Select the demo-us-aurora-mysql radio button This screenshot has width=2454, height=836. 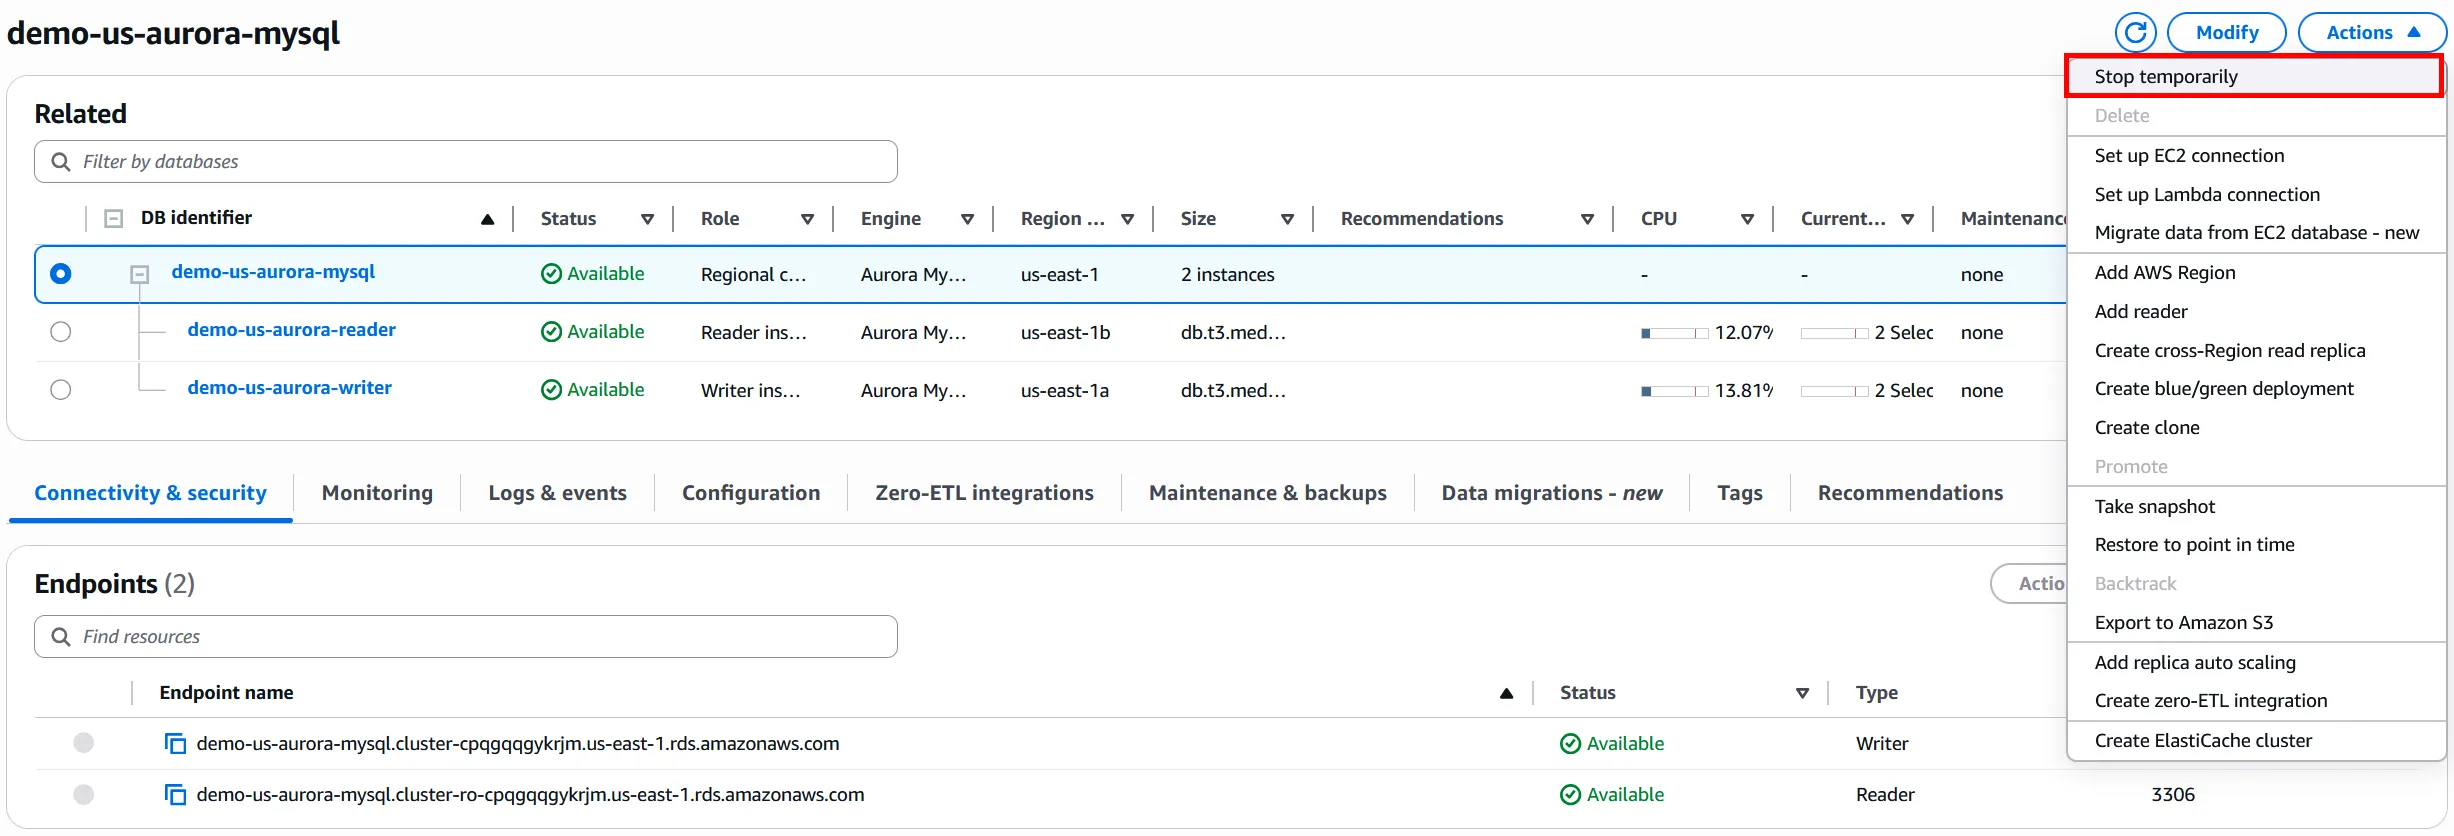(61, 274)
